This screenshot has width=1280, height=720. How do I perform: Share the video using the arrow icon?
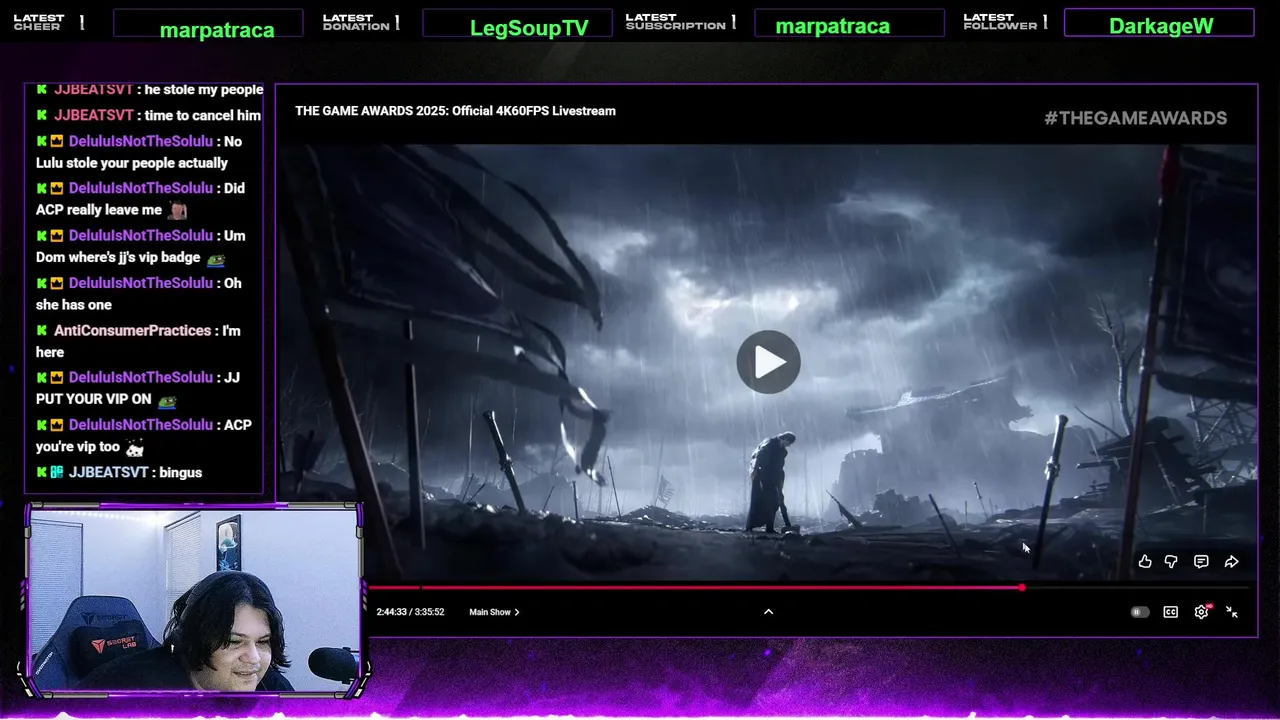pyautogui.click(x=1232, y=562)
